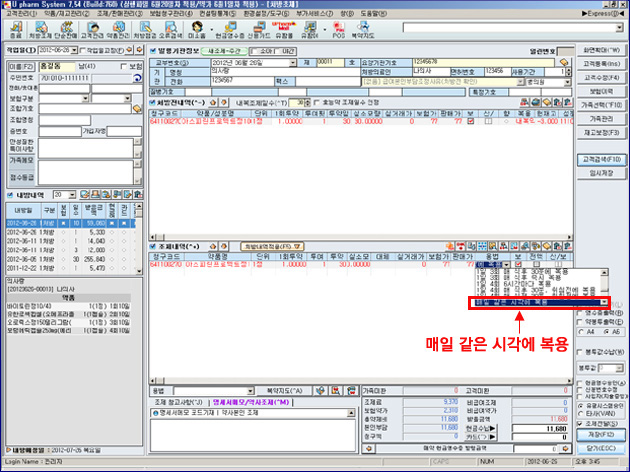The image size is (630, 472).
Task: Toggle the 보험 checkbox near patient name
Action: [x=124, y=66]
